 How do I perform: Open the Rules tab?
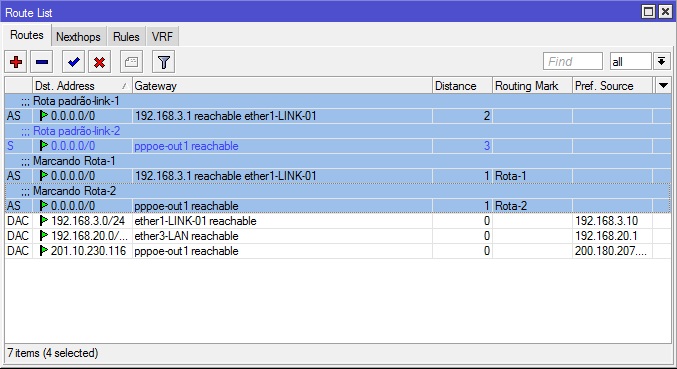pos(126,37)
